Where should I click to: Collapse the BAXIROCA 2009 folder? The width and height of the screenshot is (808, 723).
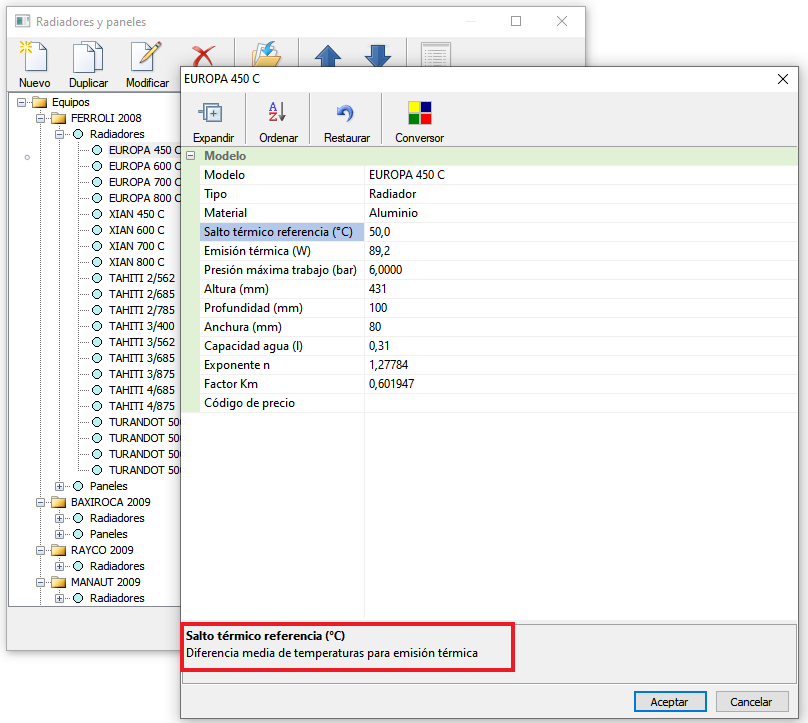[x=41, y=502]
